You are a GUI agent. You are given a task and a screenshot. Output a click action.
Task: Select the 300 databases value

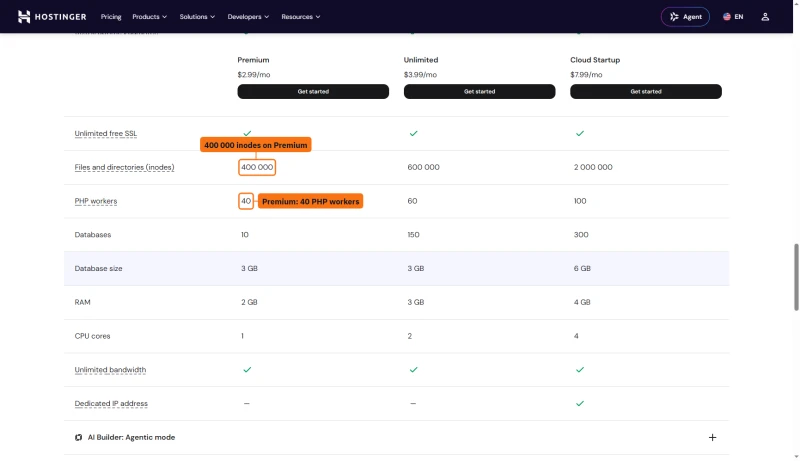point(581,235)
